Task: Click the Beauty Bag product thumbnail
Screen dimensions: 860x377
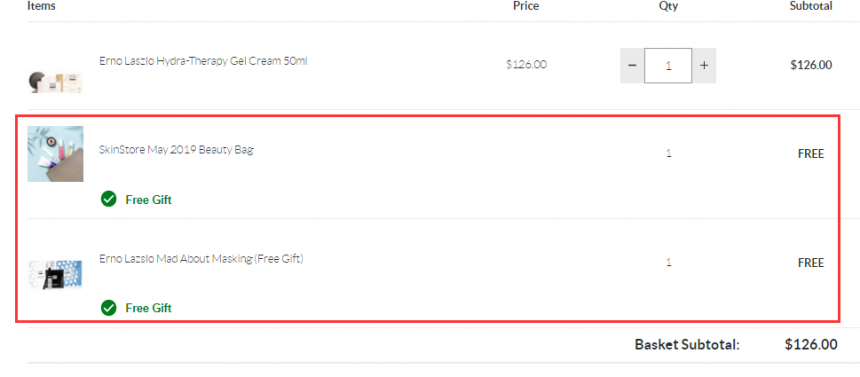Action: point(55,154)
